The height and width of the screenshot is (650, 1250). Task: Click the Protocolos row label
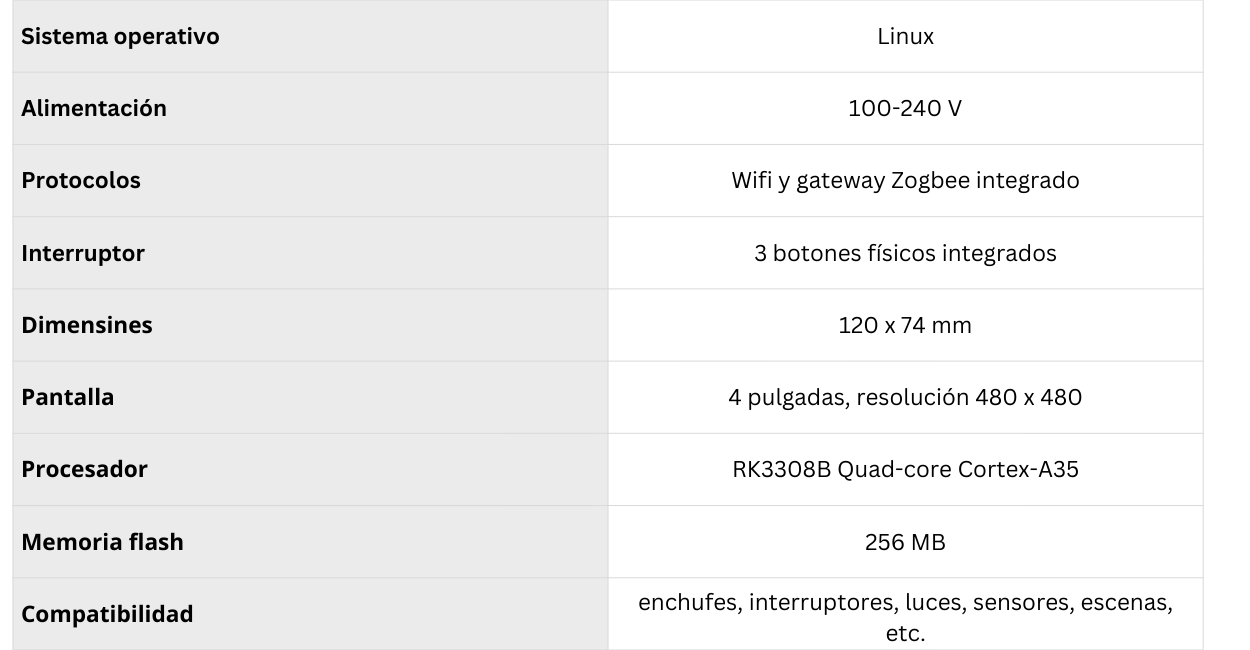81,181
